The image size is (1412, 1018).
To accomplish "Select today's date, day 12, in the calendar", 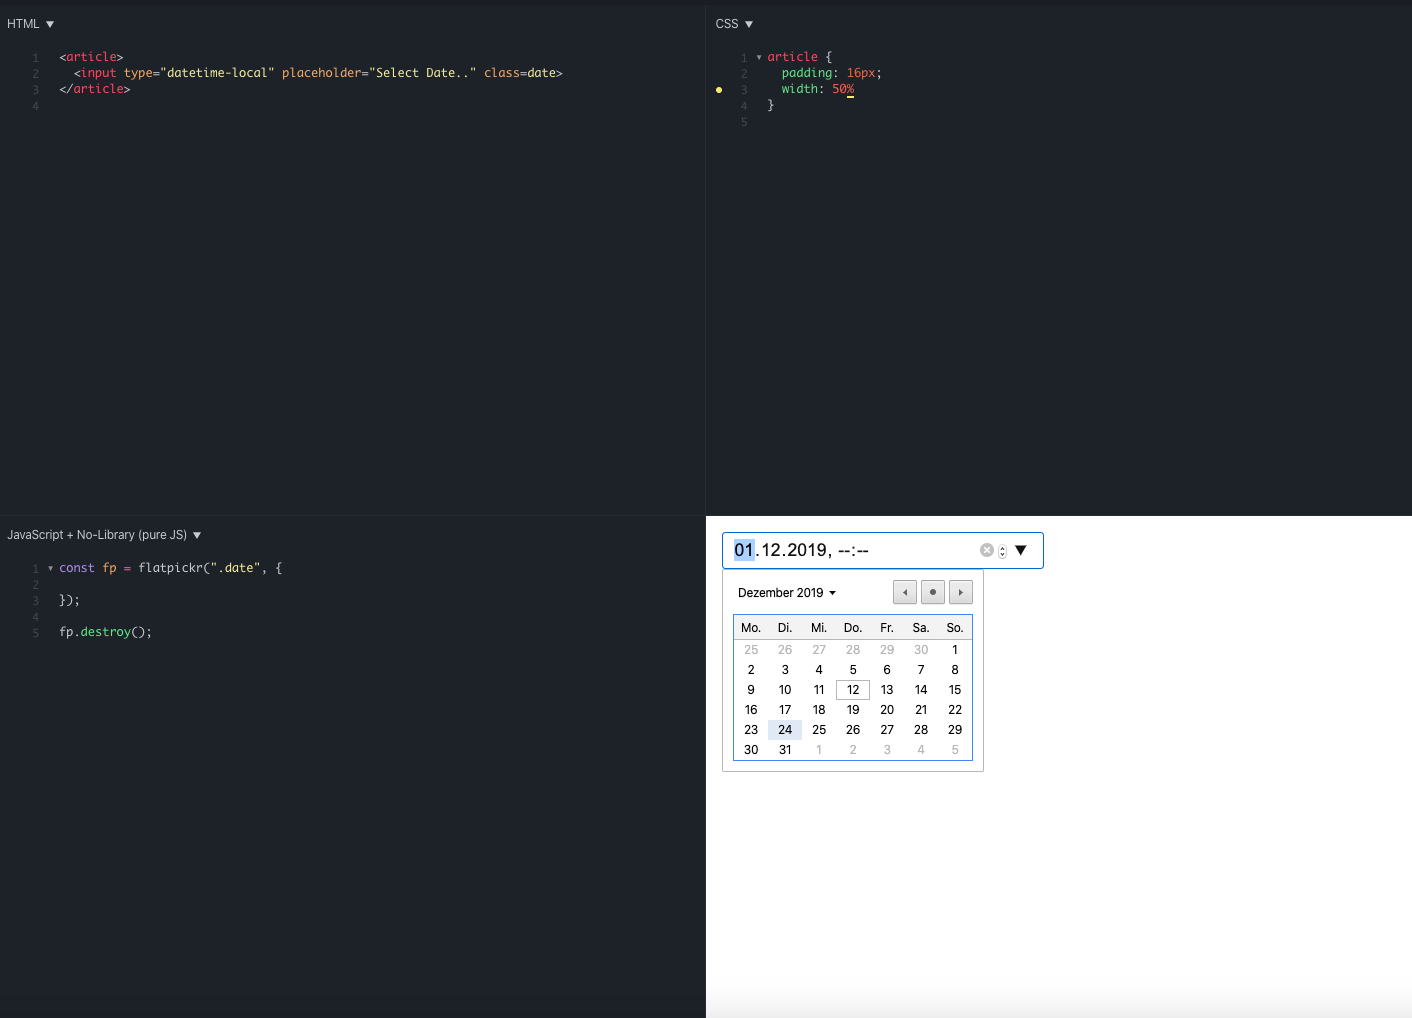I will 852,689.
